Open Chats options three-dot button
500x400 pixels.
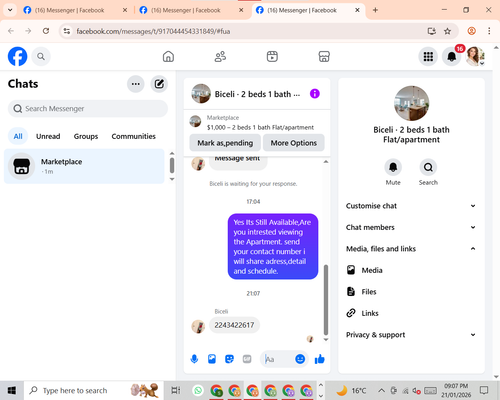(x=136, y=84)
